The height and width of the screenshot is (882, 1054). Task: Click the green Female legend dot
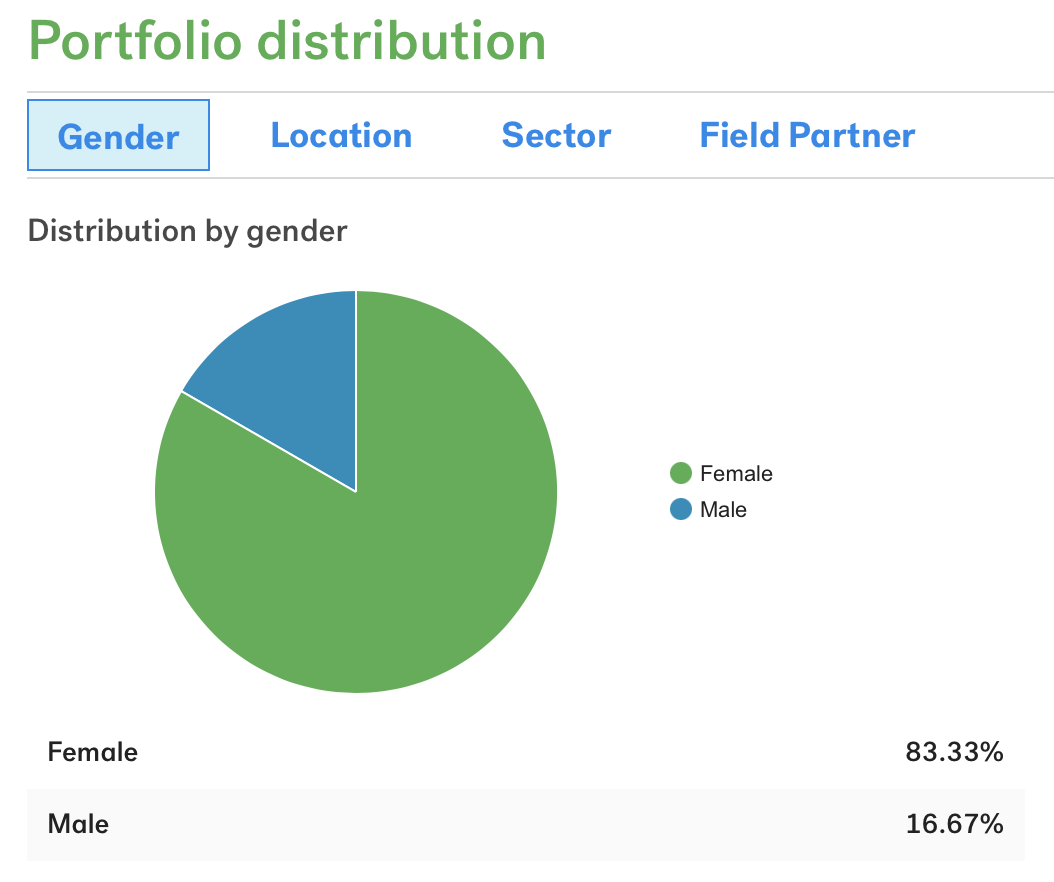point(681,473)
